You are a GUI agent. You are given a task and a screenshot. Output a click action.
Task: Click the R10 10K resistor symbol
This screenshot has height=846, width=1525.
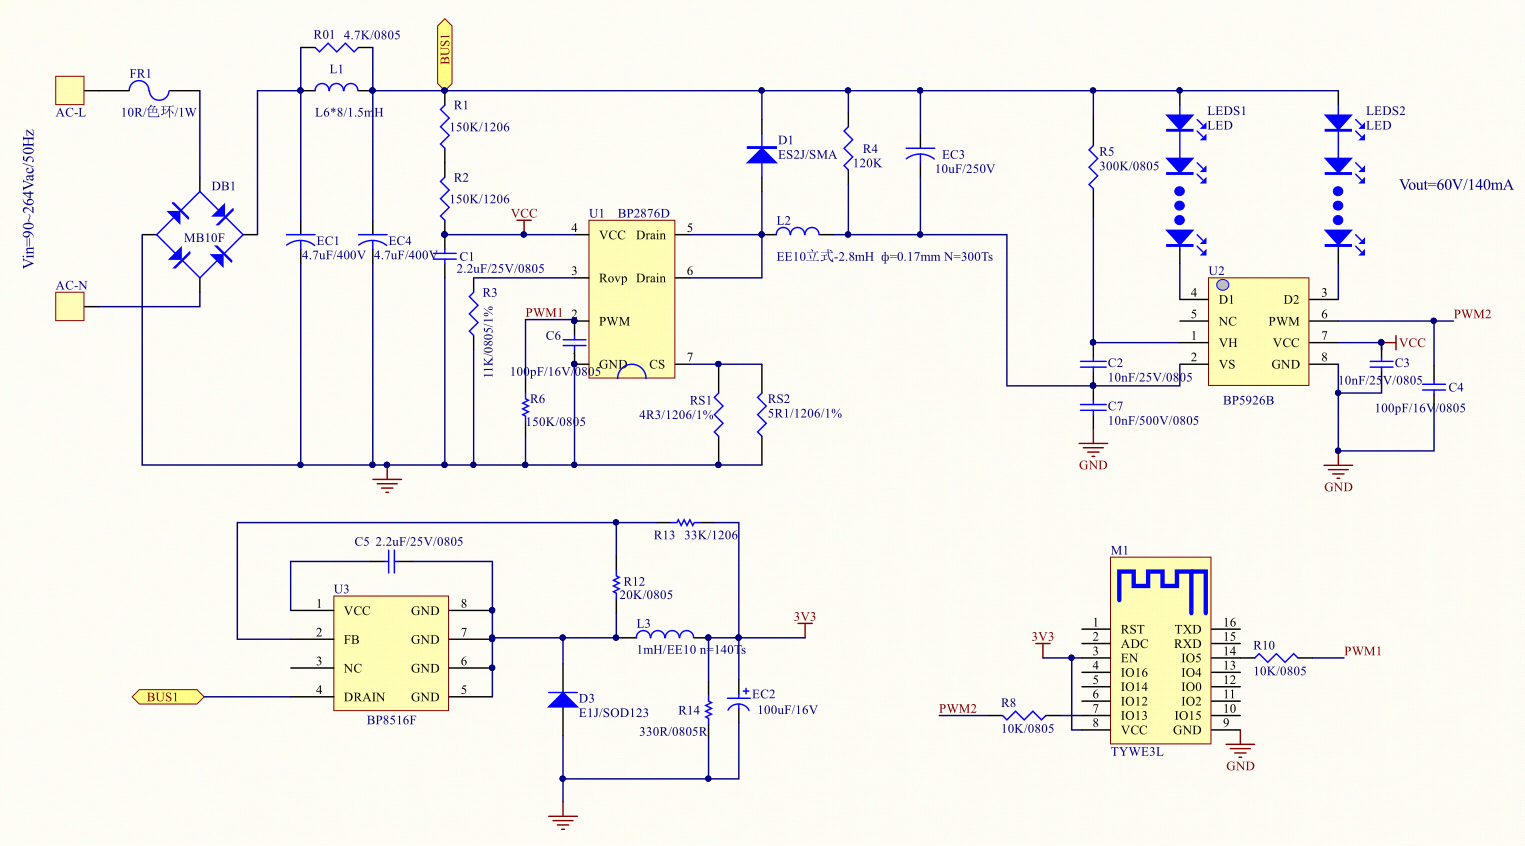1278,658
